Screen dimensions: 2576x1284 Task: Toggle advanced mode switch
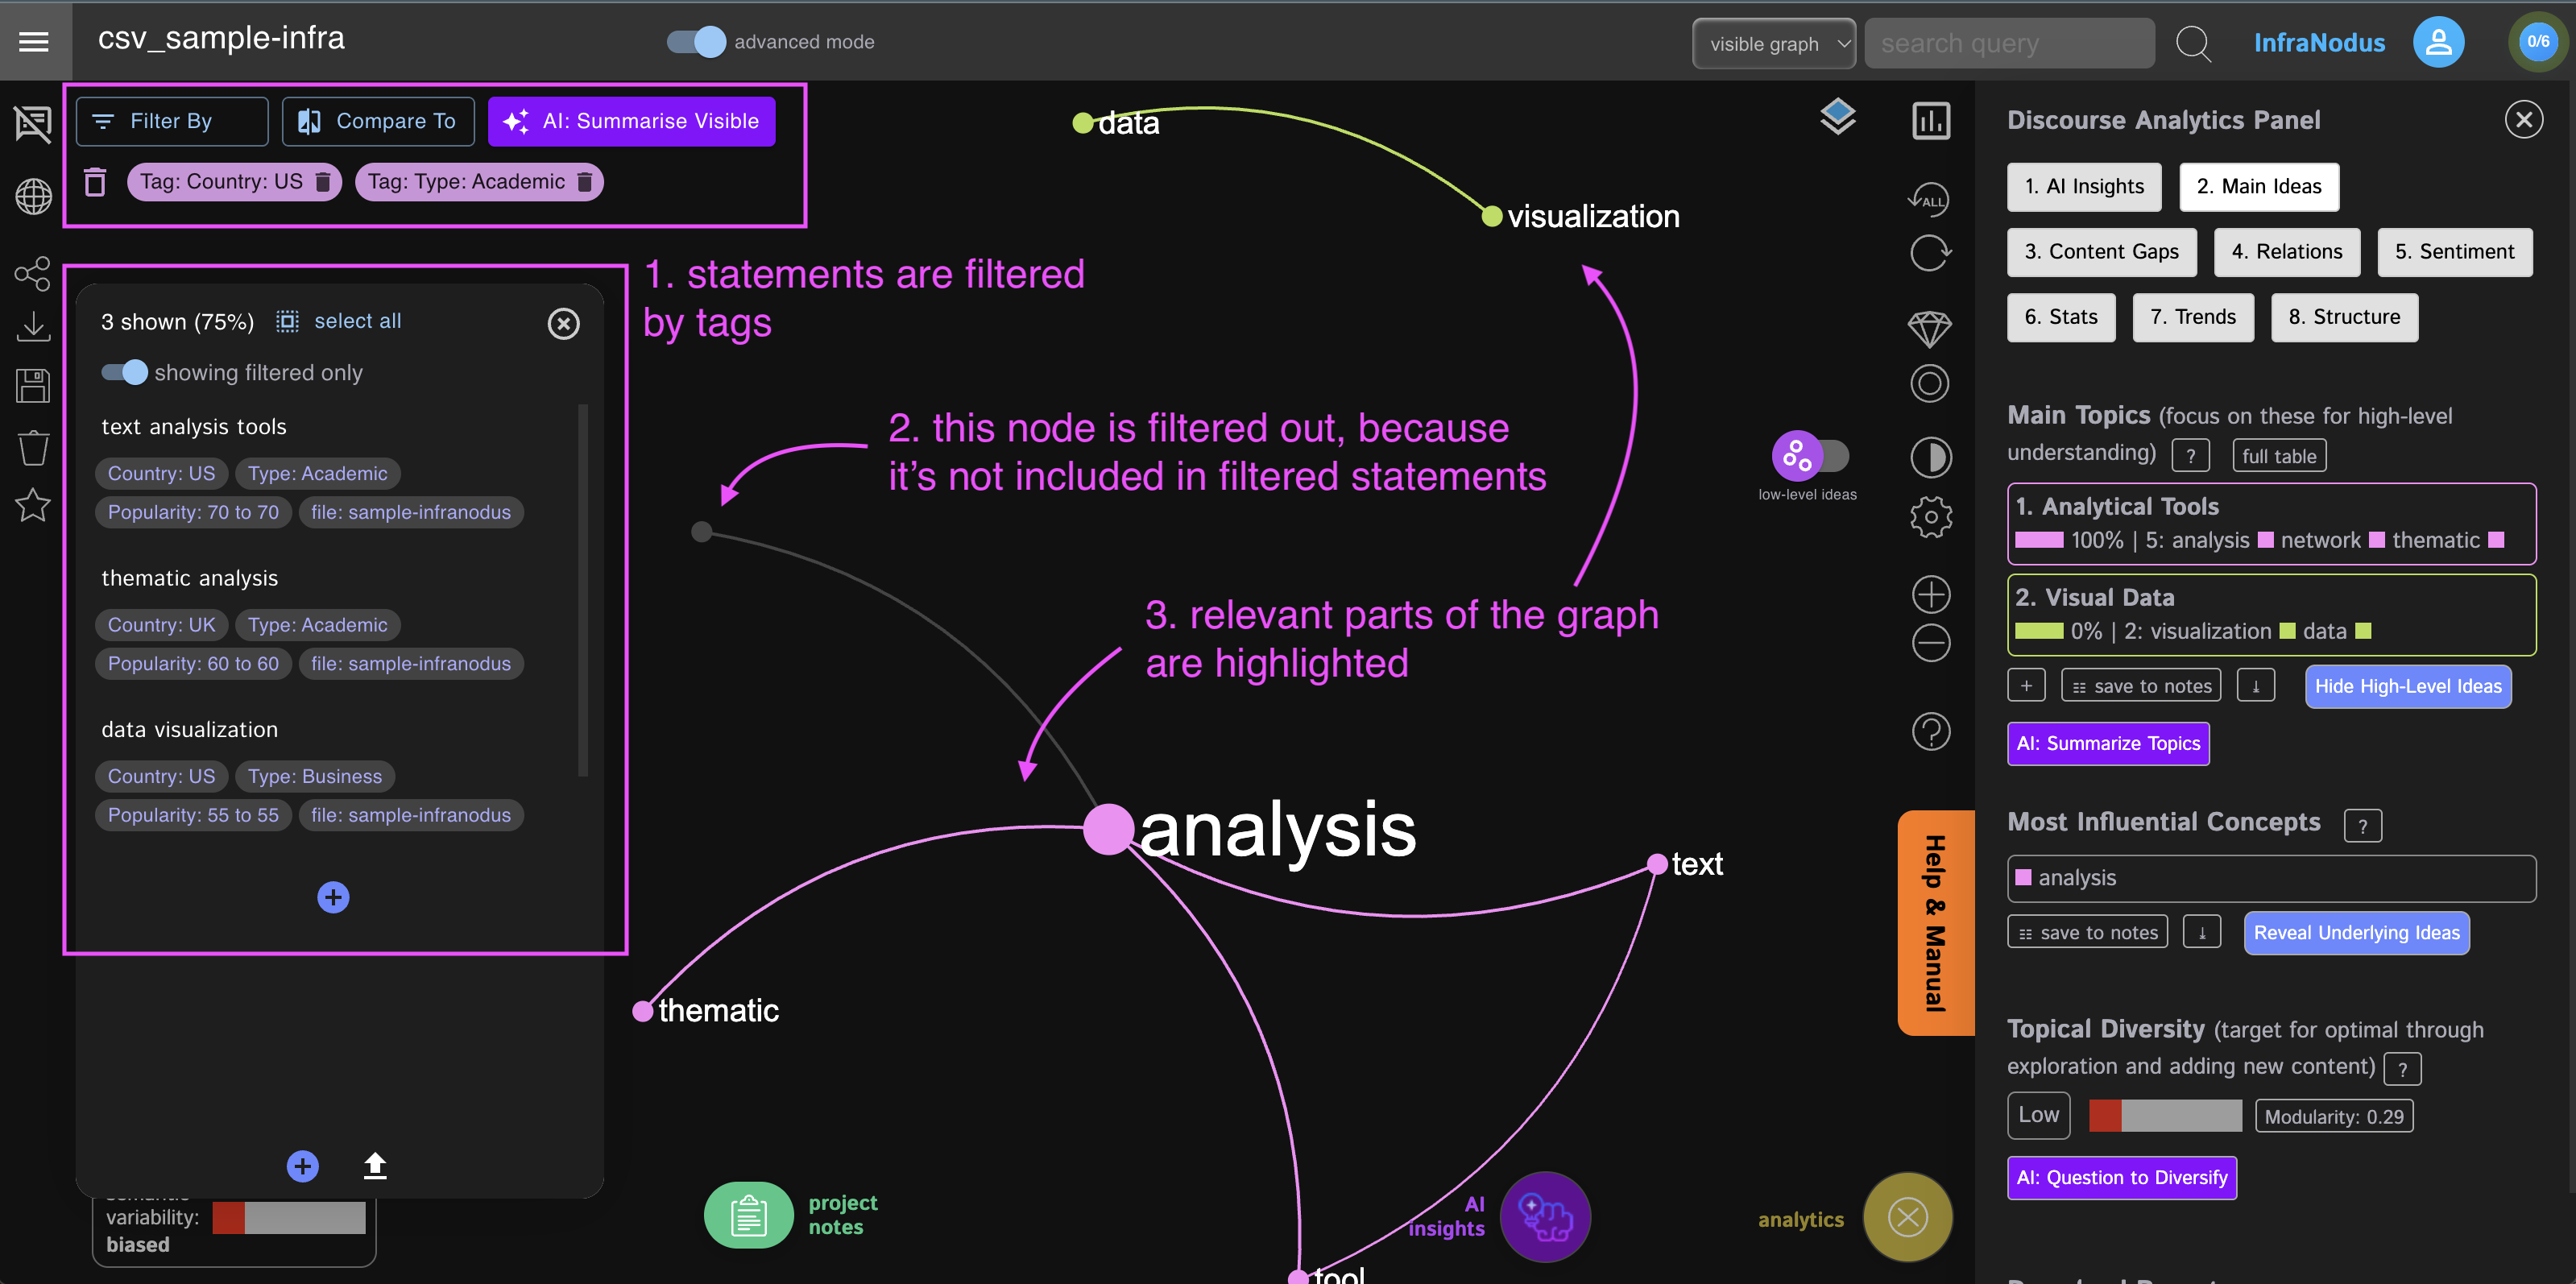pyautogui.click(x=696, y=41)
